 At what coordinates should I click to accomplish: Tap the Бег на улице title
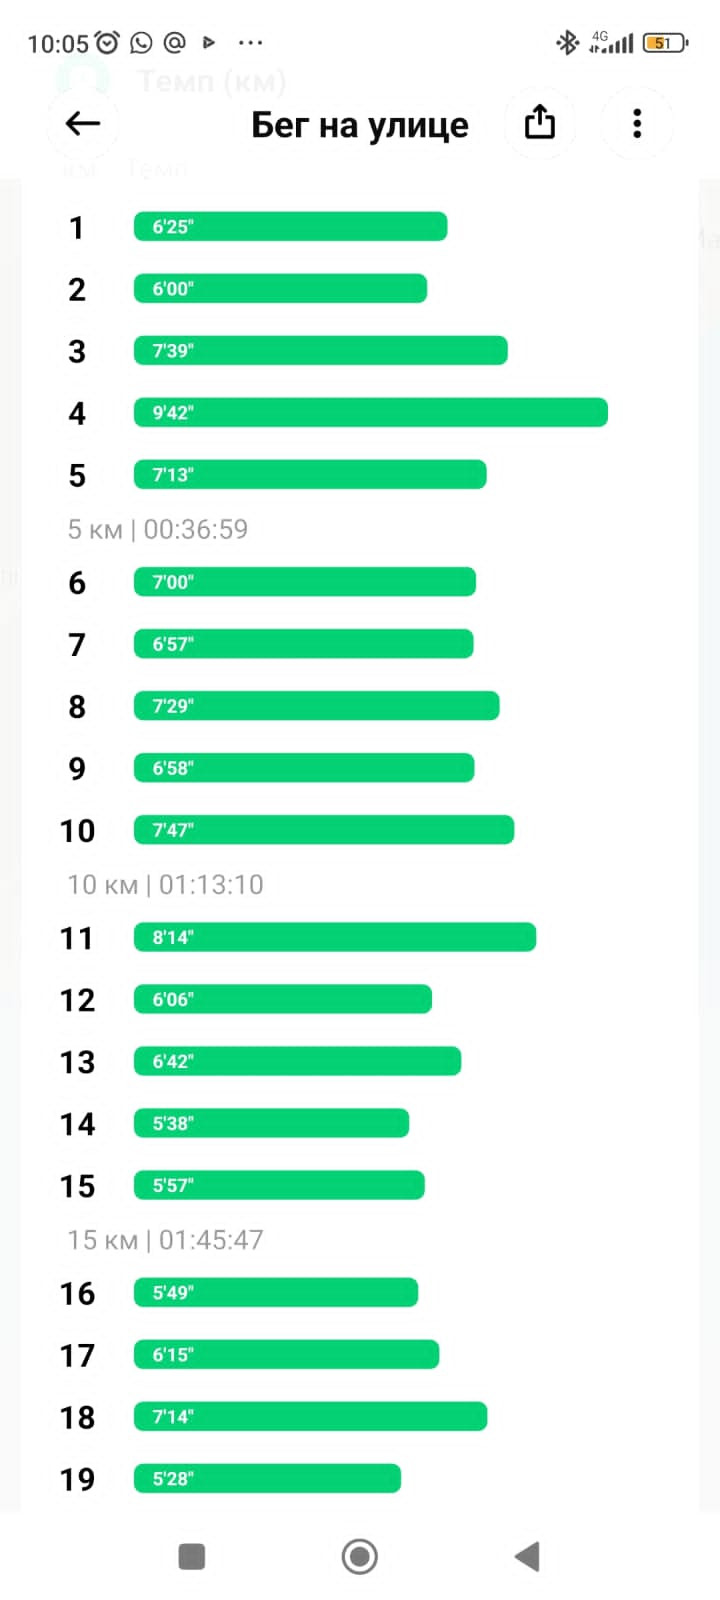pyautogui.click(x=360, y=124)
